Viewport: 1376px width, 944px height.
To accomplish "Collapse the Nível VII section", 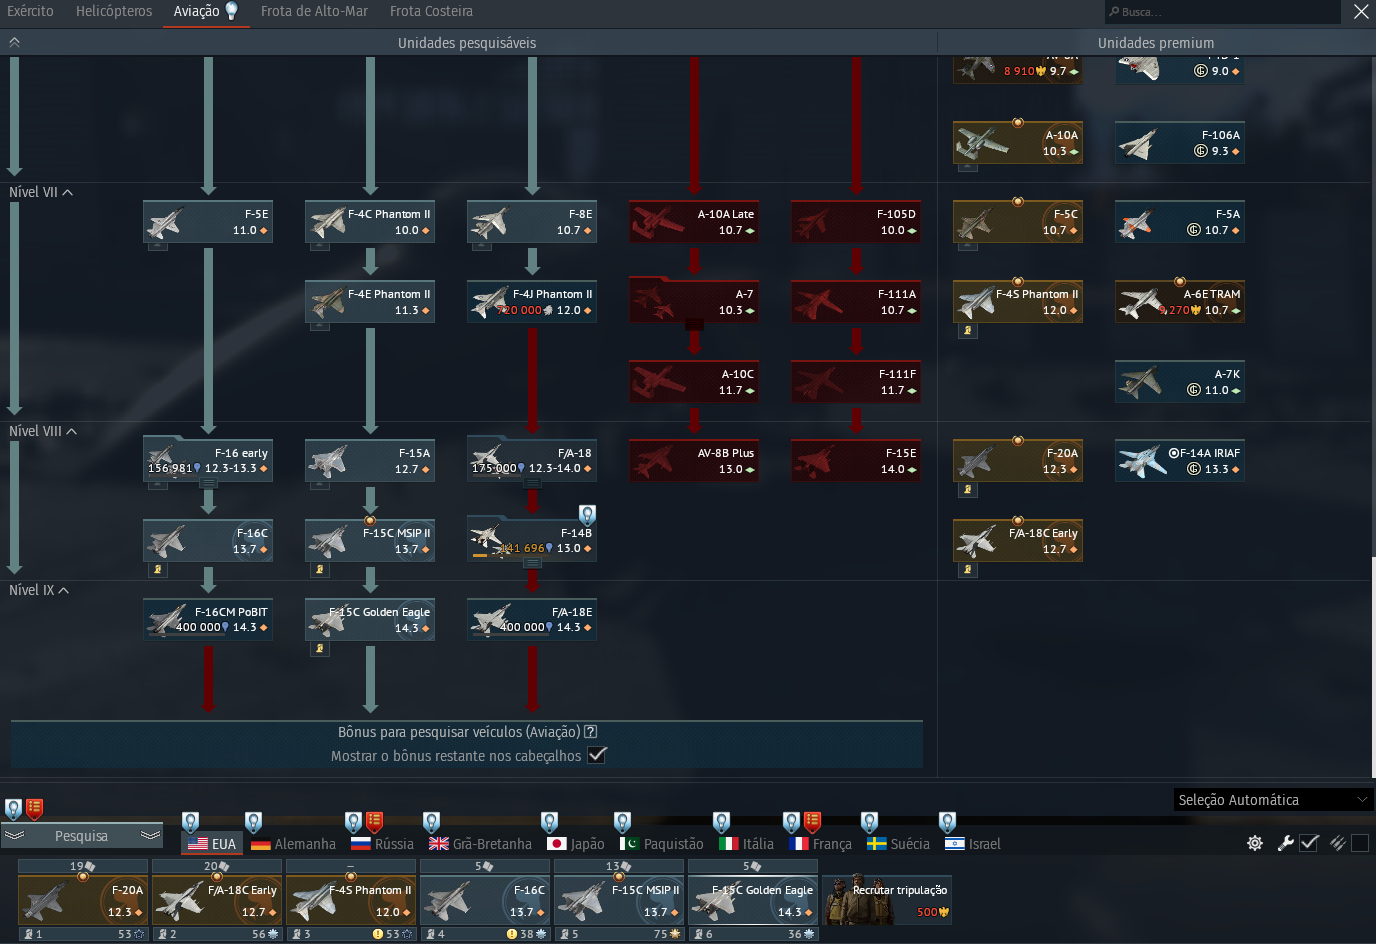I will click(x=41, y=192).
